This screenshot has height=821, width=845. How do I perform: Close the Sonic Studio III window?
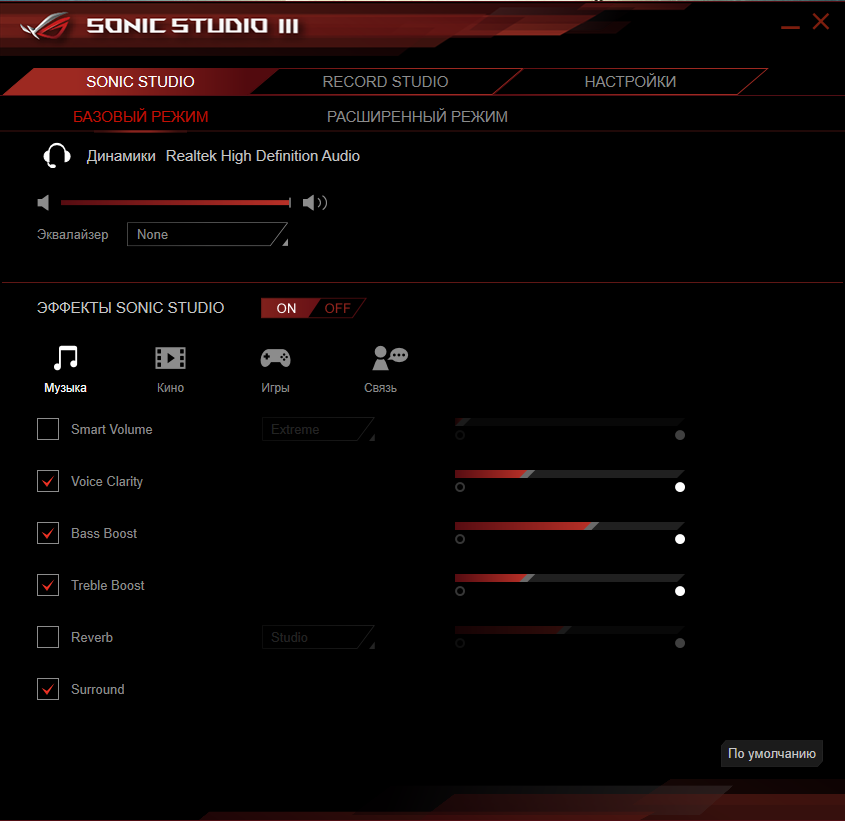click(821, 22)
